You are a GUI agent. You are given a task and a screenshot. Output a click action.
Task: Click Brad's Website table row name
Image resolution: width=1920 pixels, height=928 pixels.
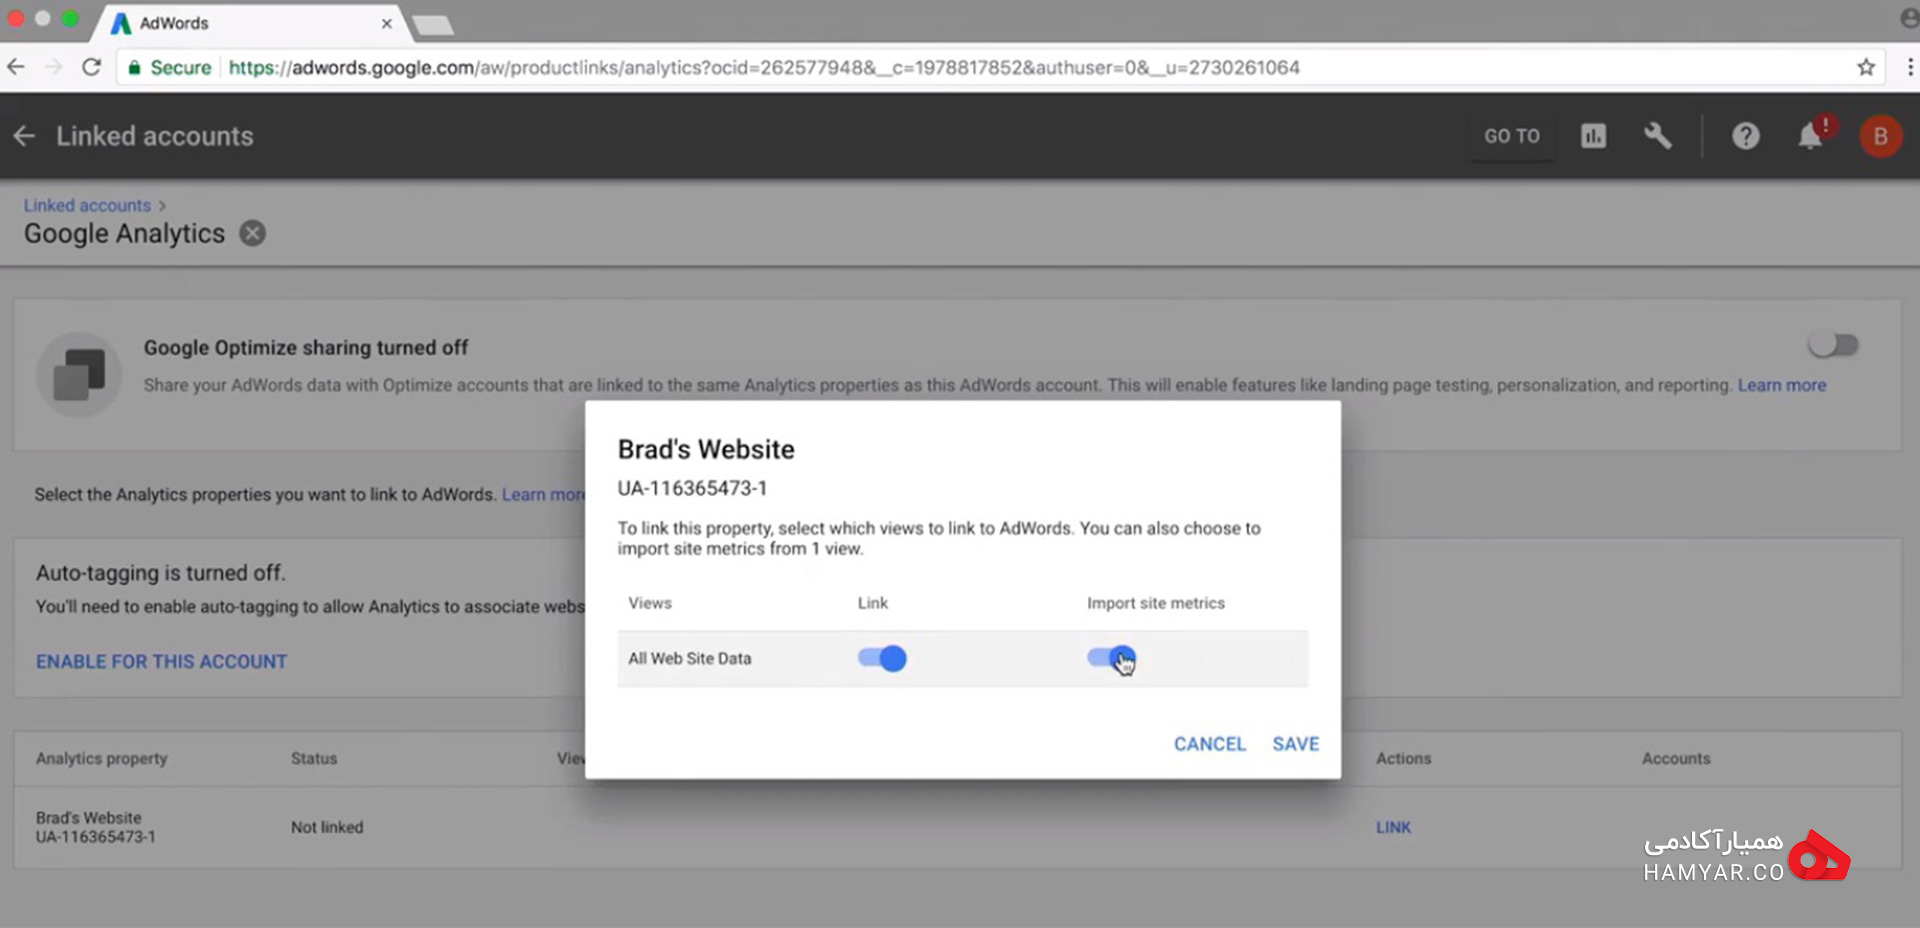89,818
